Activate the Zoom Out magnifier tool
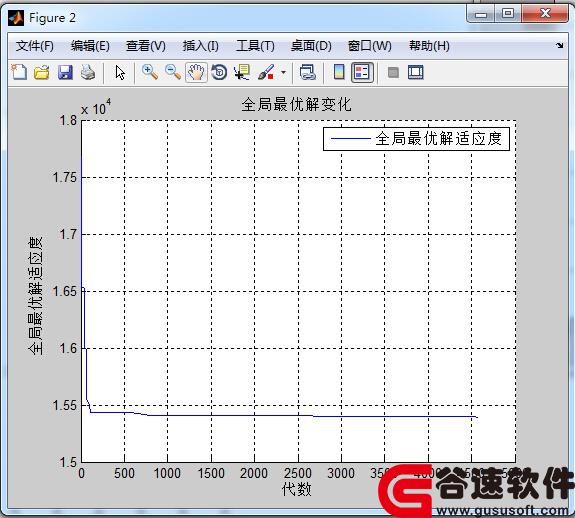Viewport: 575px width, 518px height. 172,72
